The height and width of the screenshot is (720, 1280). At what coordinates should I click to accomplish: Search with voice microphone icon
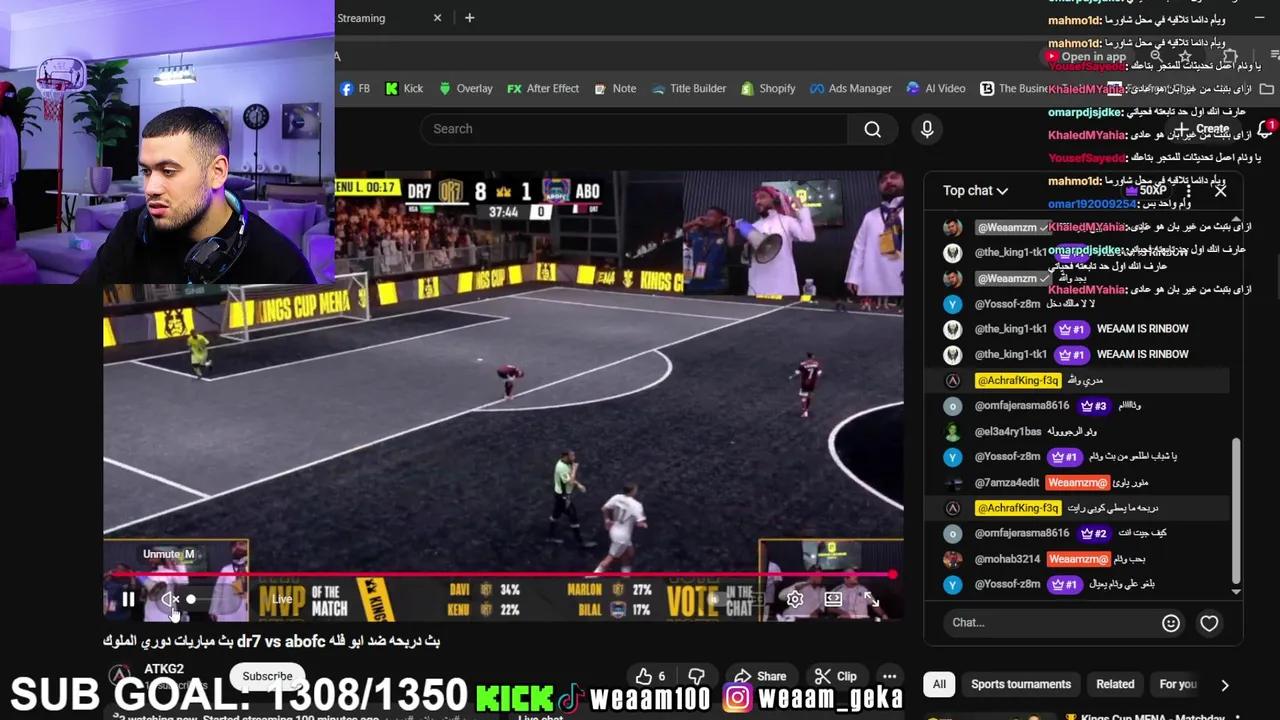[927, 129]
